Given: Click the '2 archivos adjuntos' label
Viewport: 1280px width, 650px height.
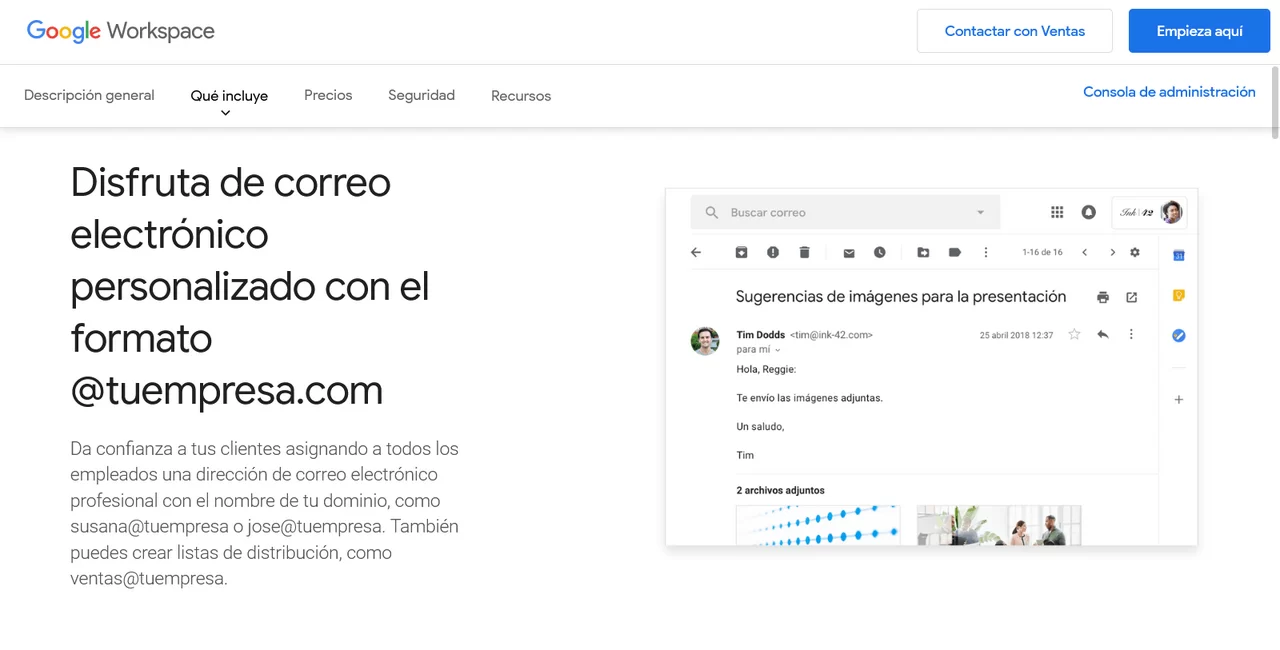Looking at the screenshot, I should tap(781, 490).
